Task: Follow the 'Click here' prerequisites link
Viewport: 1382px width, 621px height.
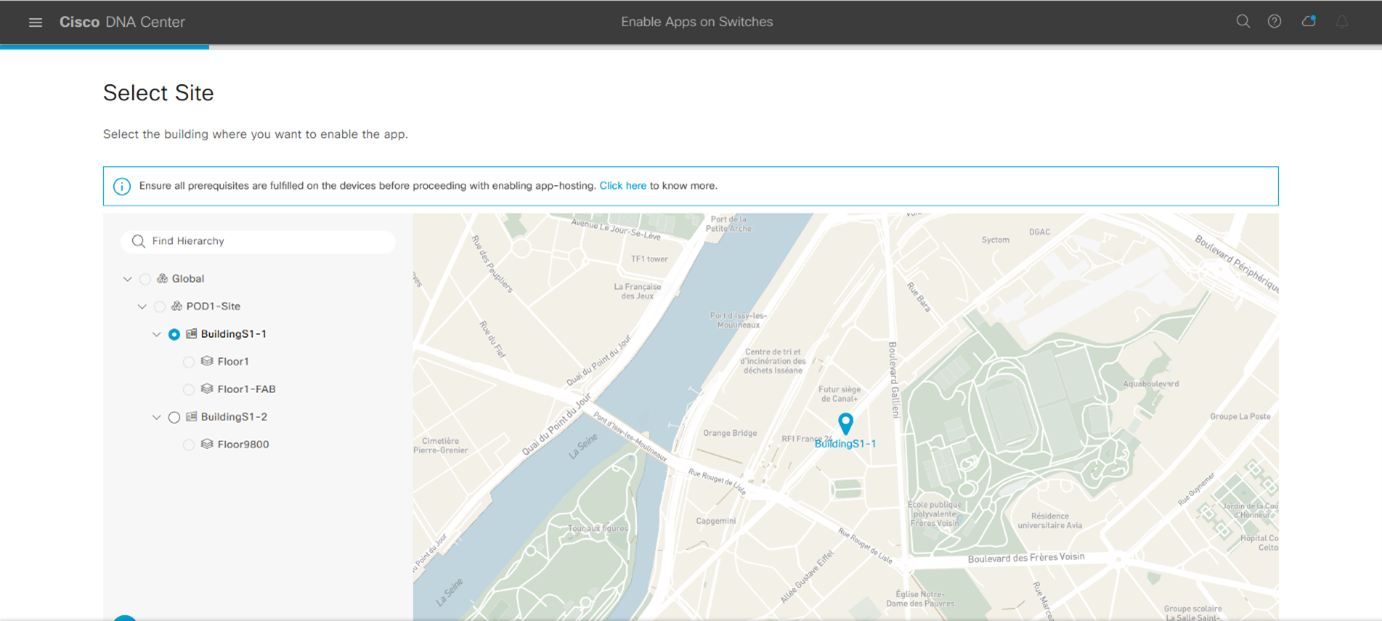Action: [622, 186]
